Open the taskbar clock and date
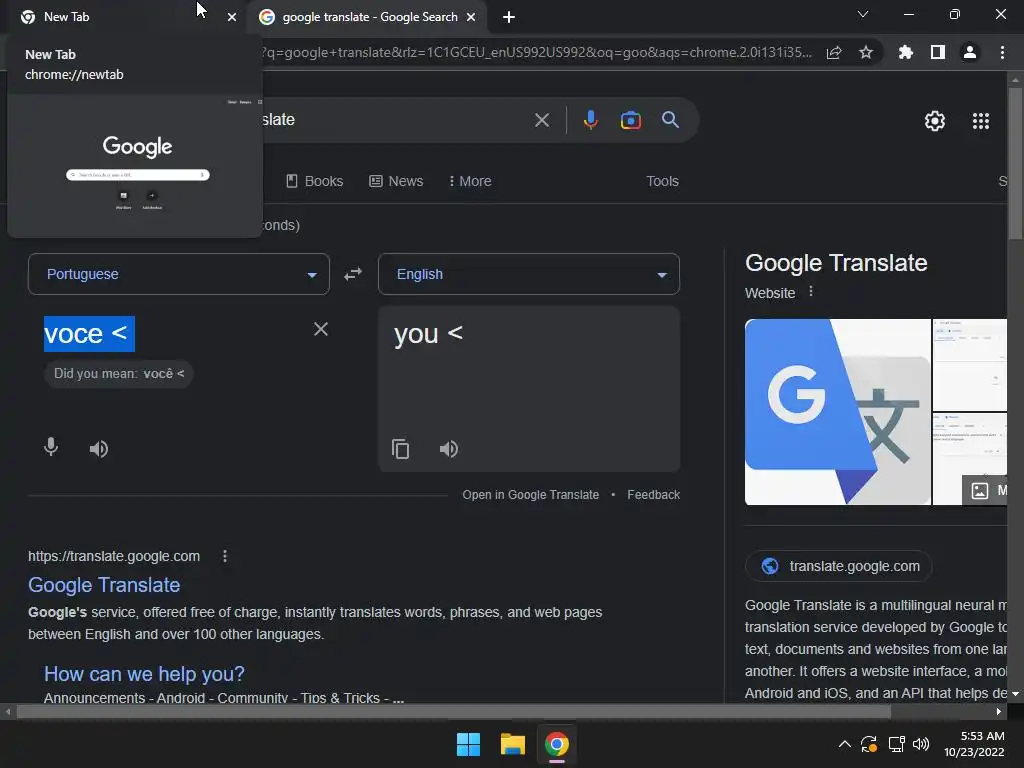Viewport: 1024px width, 768px height. [x=974, y=744]
